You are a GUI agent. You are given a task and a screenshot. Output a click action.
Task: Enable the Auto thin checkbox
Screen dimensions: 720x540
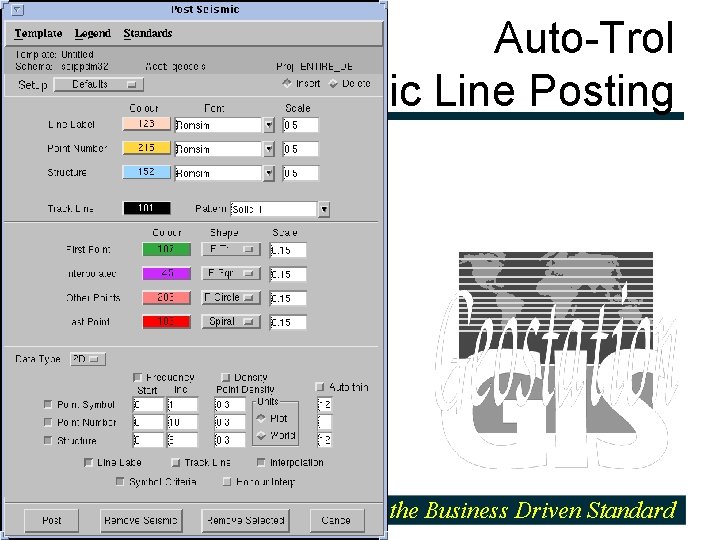[x=320, y=387]
